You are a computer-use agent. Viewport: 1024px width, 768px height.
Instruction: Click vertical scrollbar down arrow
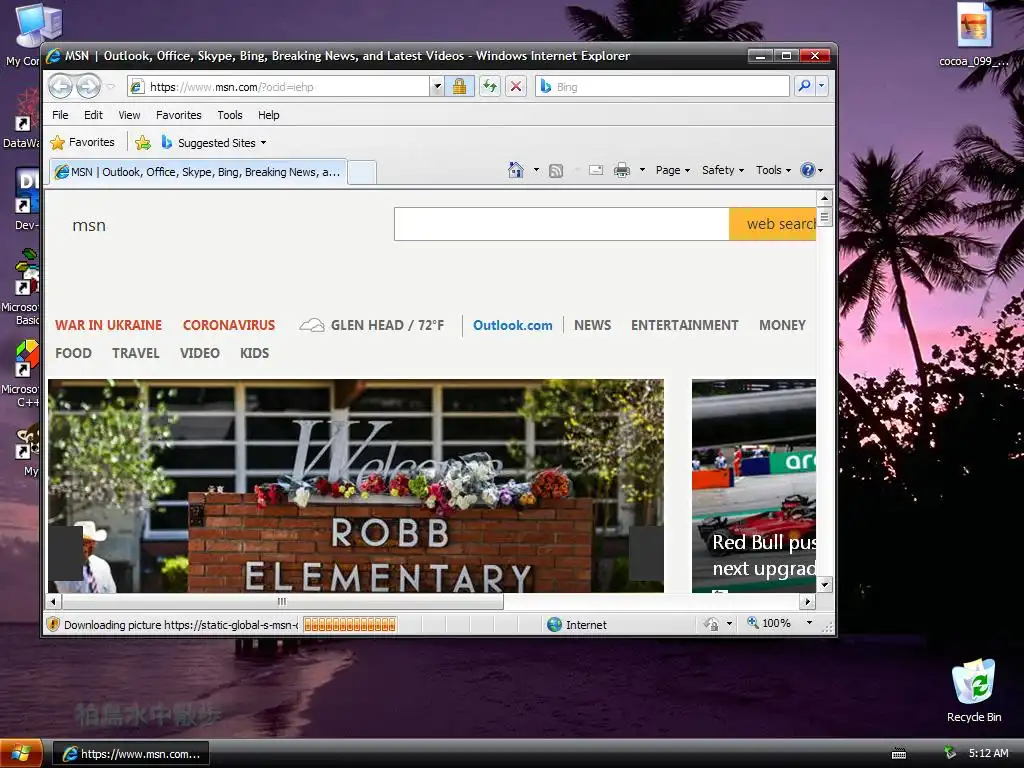click(x=825, y=585)
